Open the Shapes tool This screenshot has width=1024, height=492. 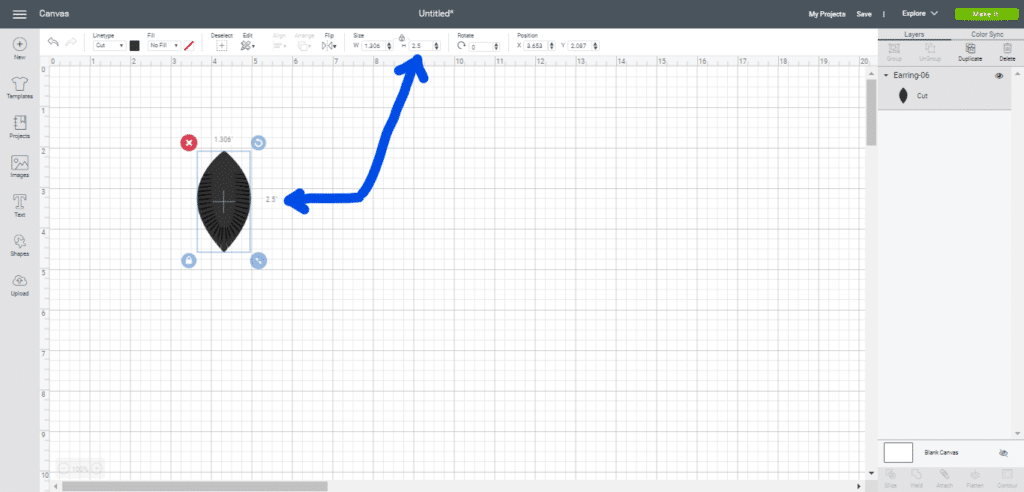coord(19,243)
